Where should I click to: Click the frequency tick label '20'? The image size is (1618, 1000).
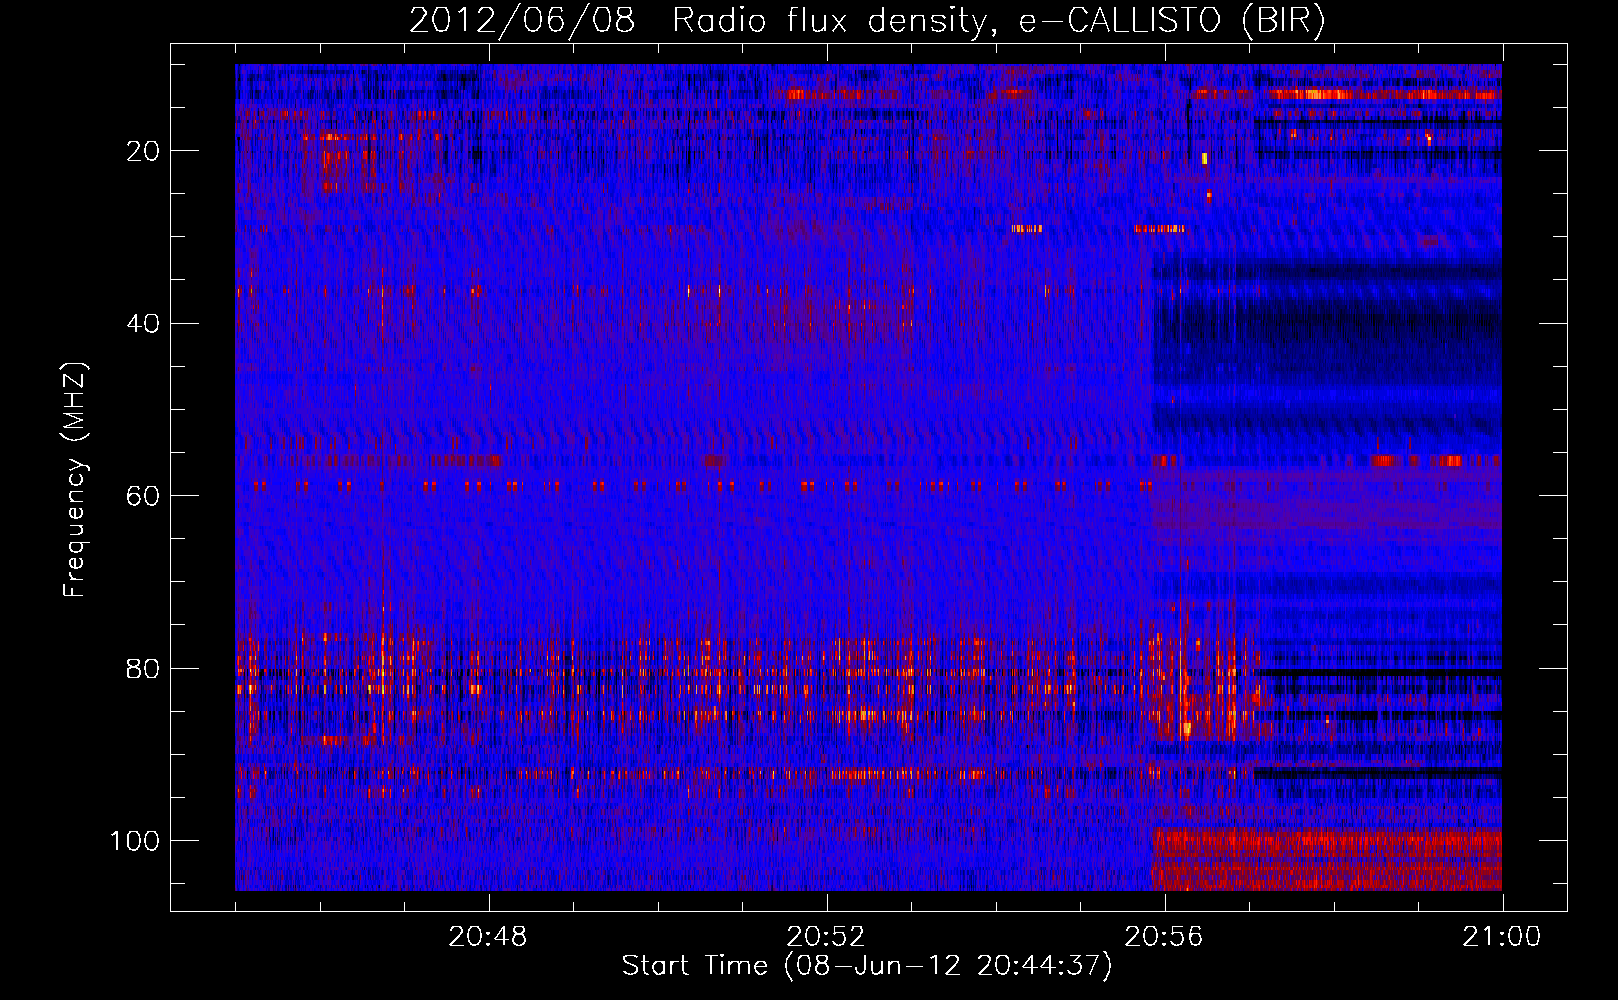(x=143, y=151)
